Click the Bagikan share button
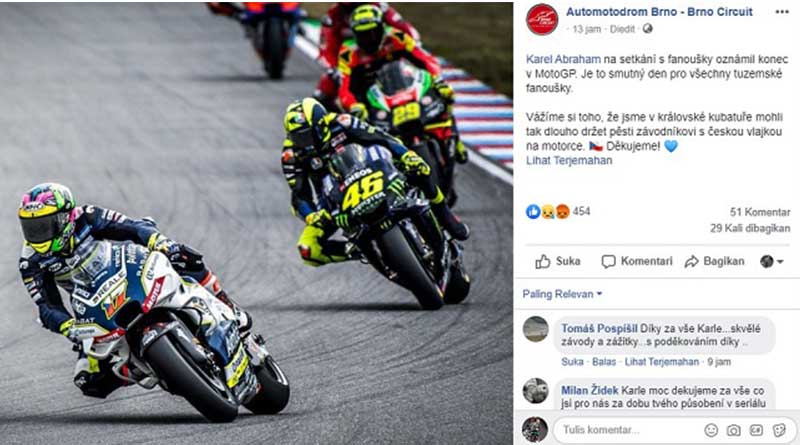 click(x=714, y=261)
